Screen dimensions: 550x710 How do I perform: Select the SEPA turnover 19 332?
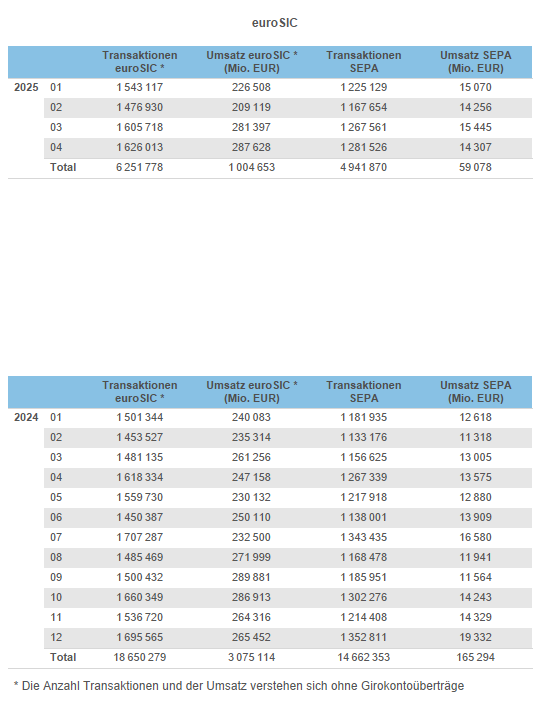pos(475,638)
